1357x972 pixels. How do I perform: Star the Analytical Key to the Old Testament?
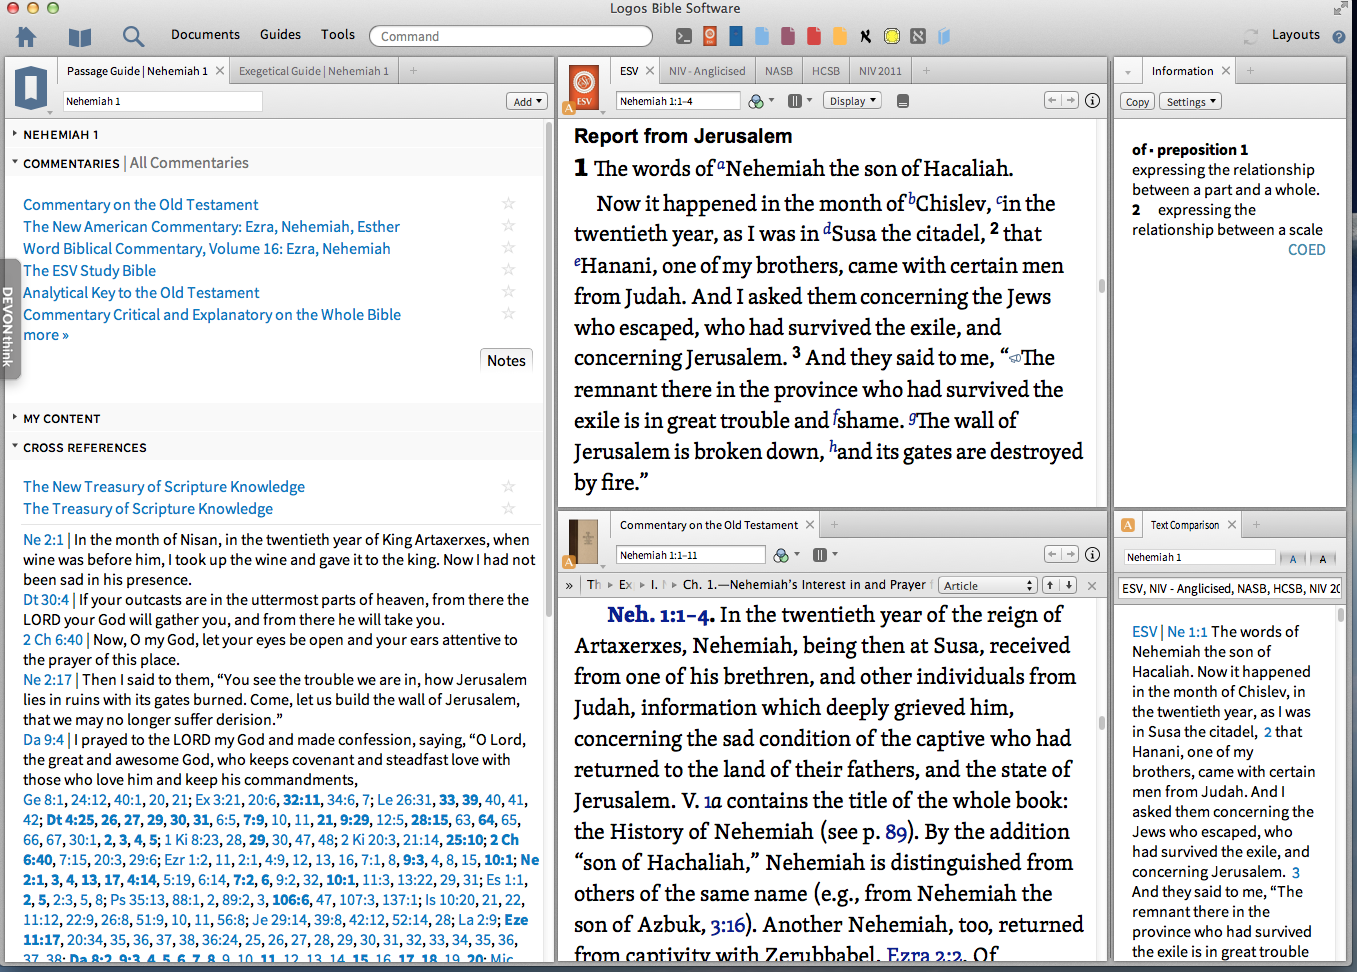[508, 292]
